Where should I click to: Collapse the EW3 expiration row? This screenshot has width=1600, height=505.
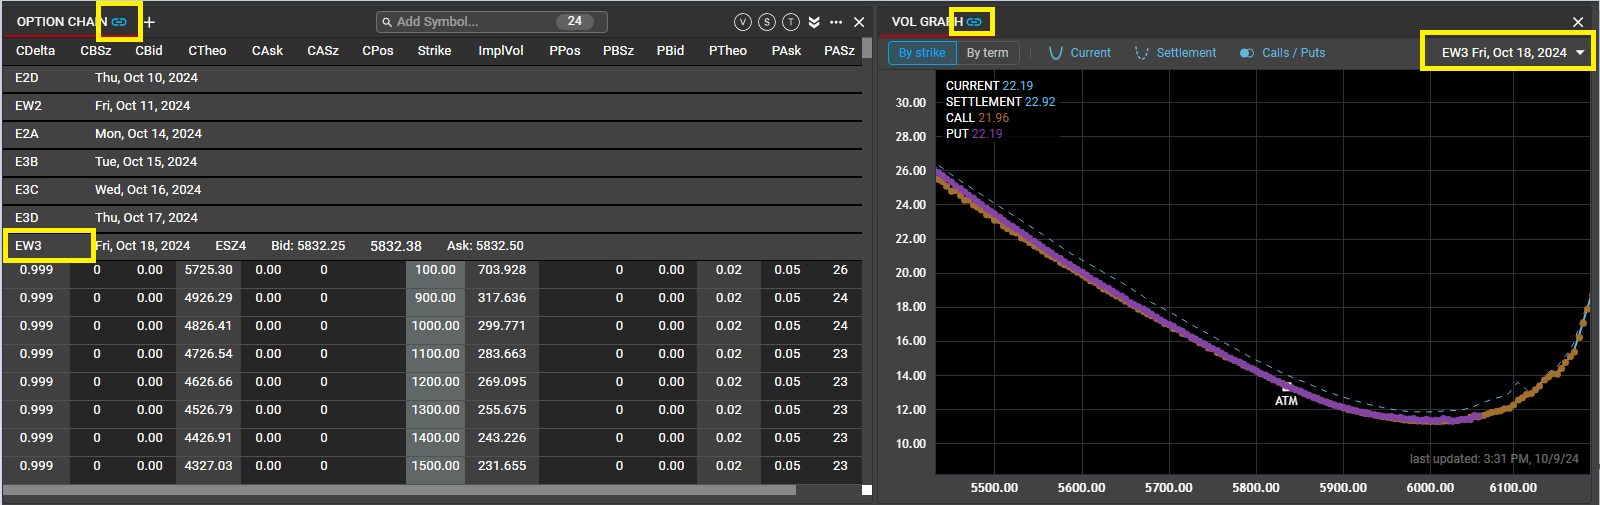[29, 246]
